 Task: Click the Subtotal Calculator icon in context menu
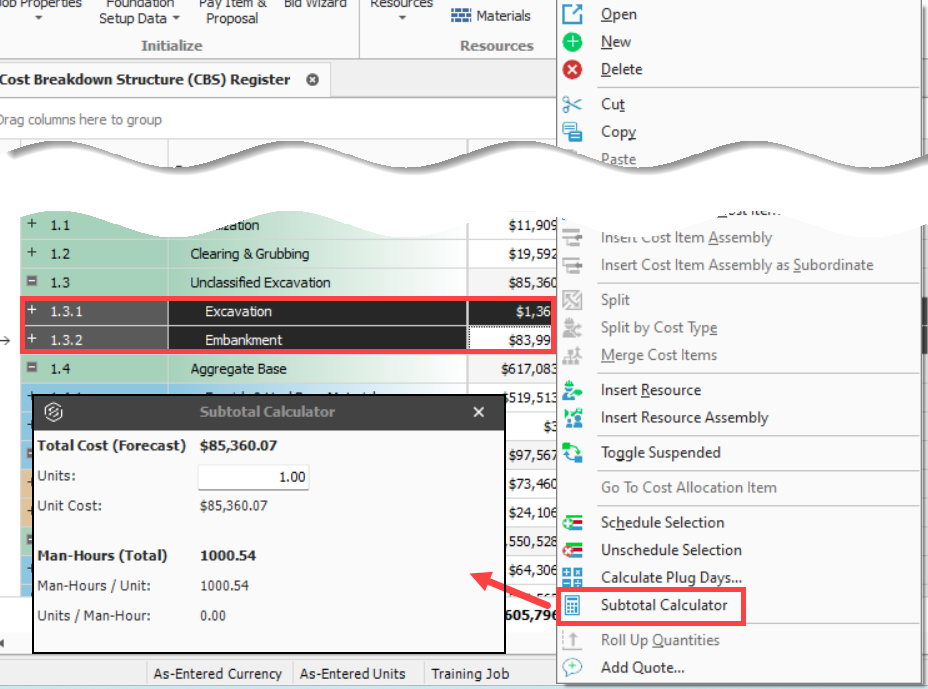(x=572, y=605)
